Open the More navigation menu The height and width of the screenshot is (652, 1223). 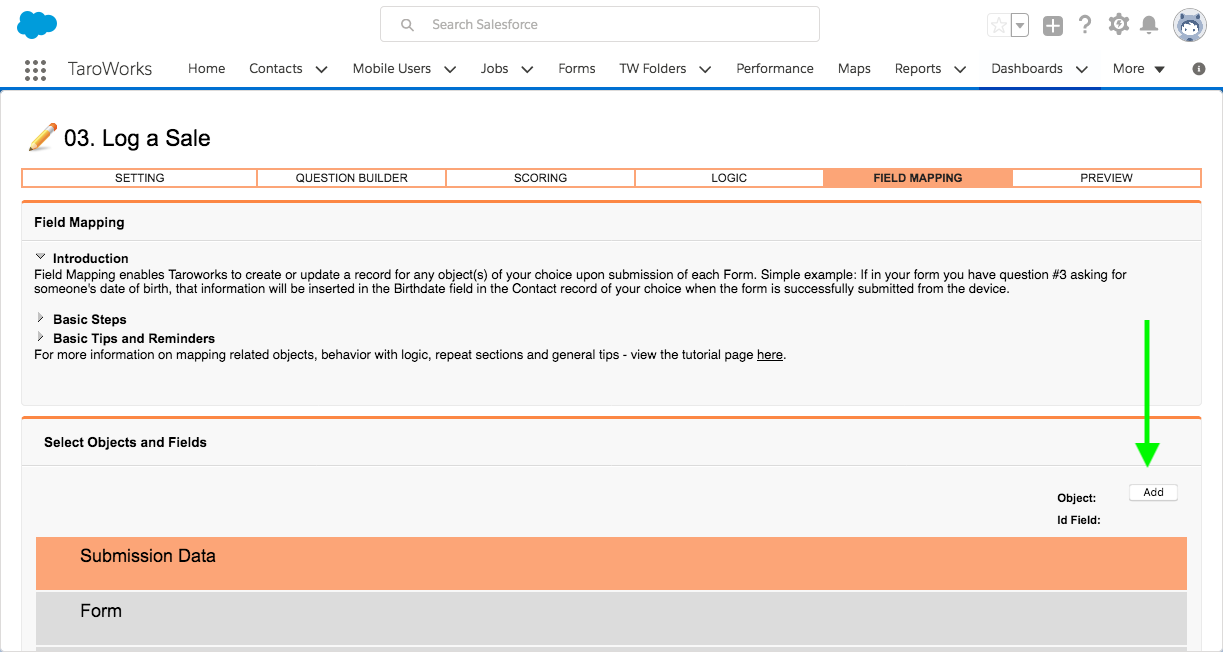point(1139,69)
